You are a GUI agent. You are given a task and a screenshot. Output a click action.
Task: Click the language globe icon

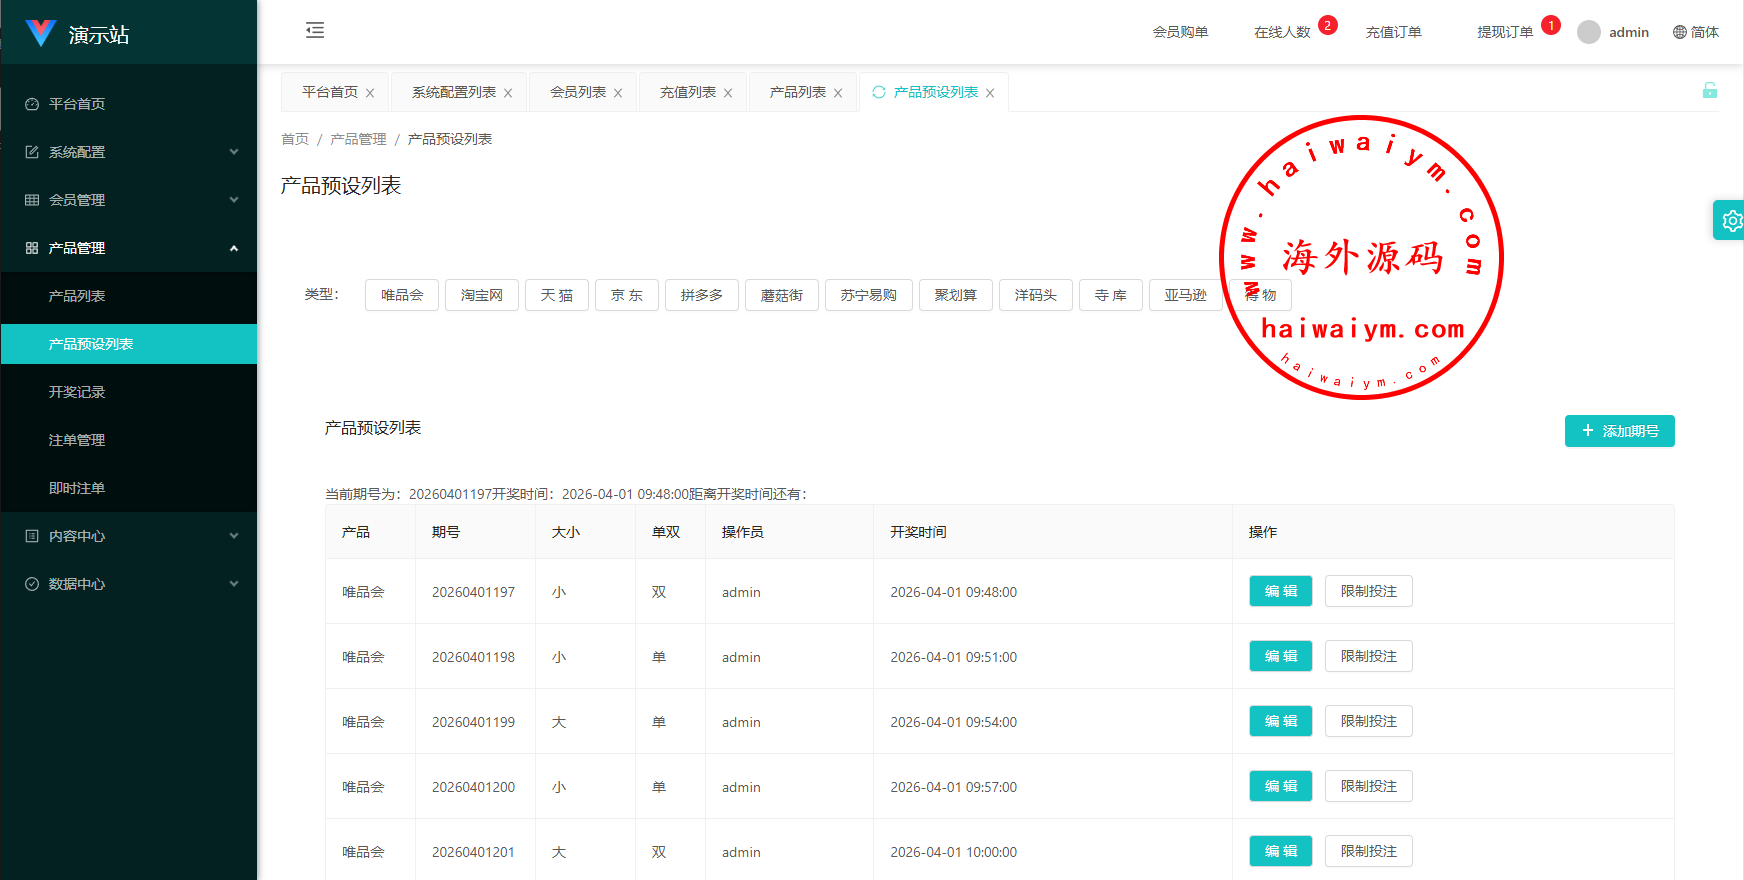pos(1680,32)
